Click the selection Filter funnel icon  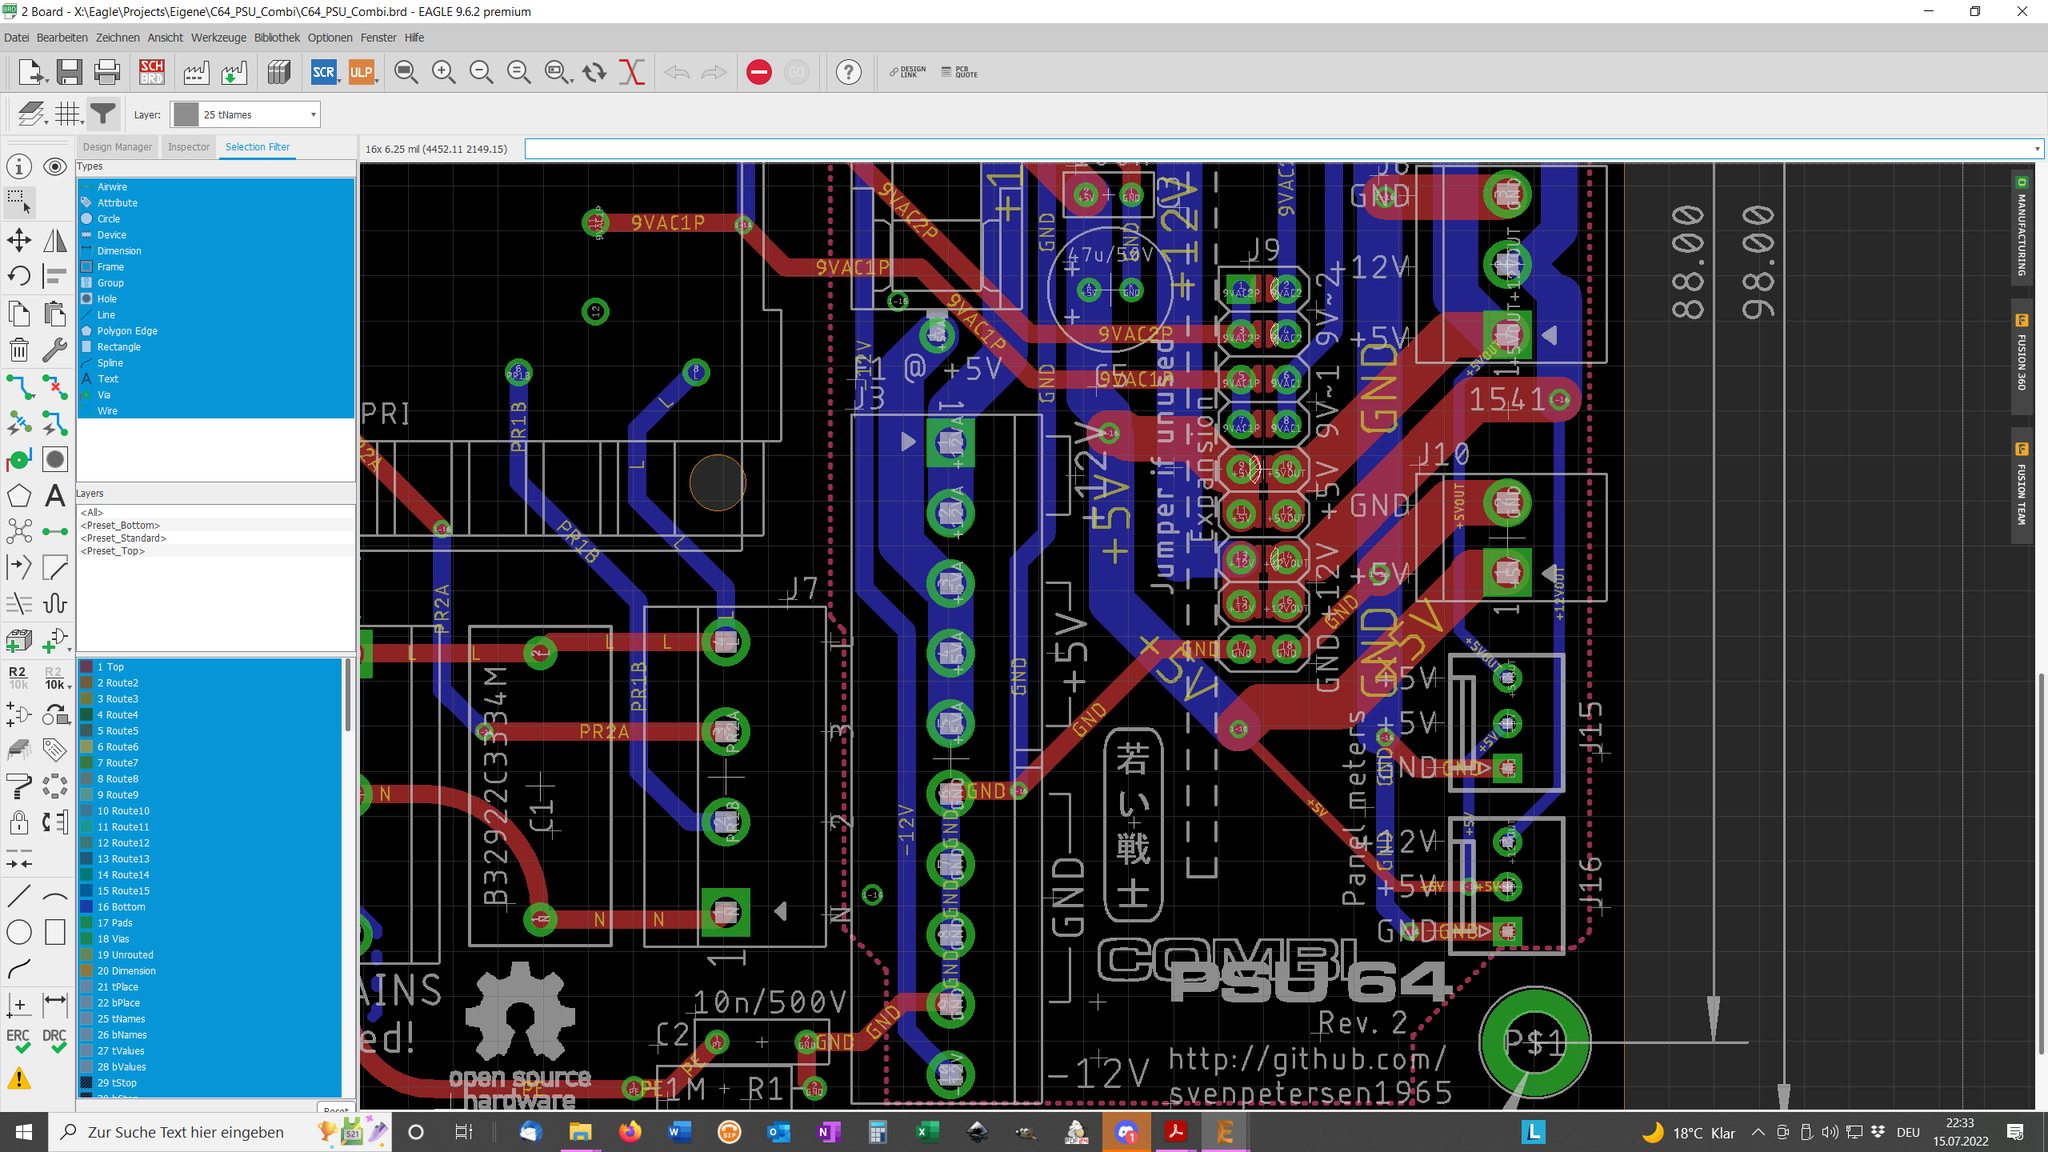click(x=103, y=114)
